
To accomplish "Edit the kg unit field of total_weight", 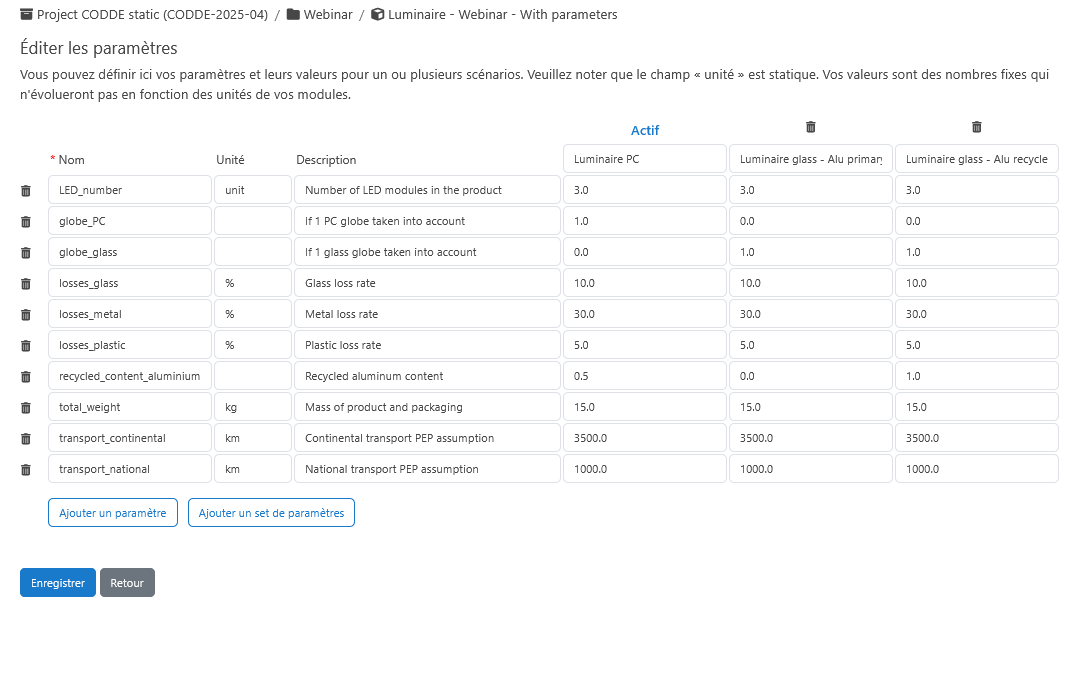I will [x=253, y=407].
